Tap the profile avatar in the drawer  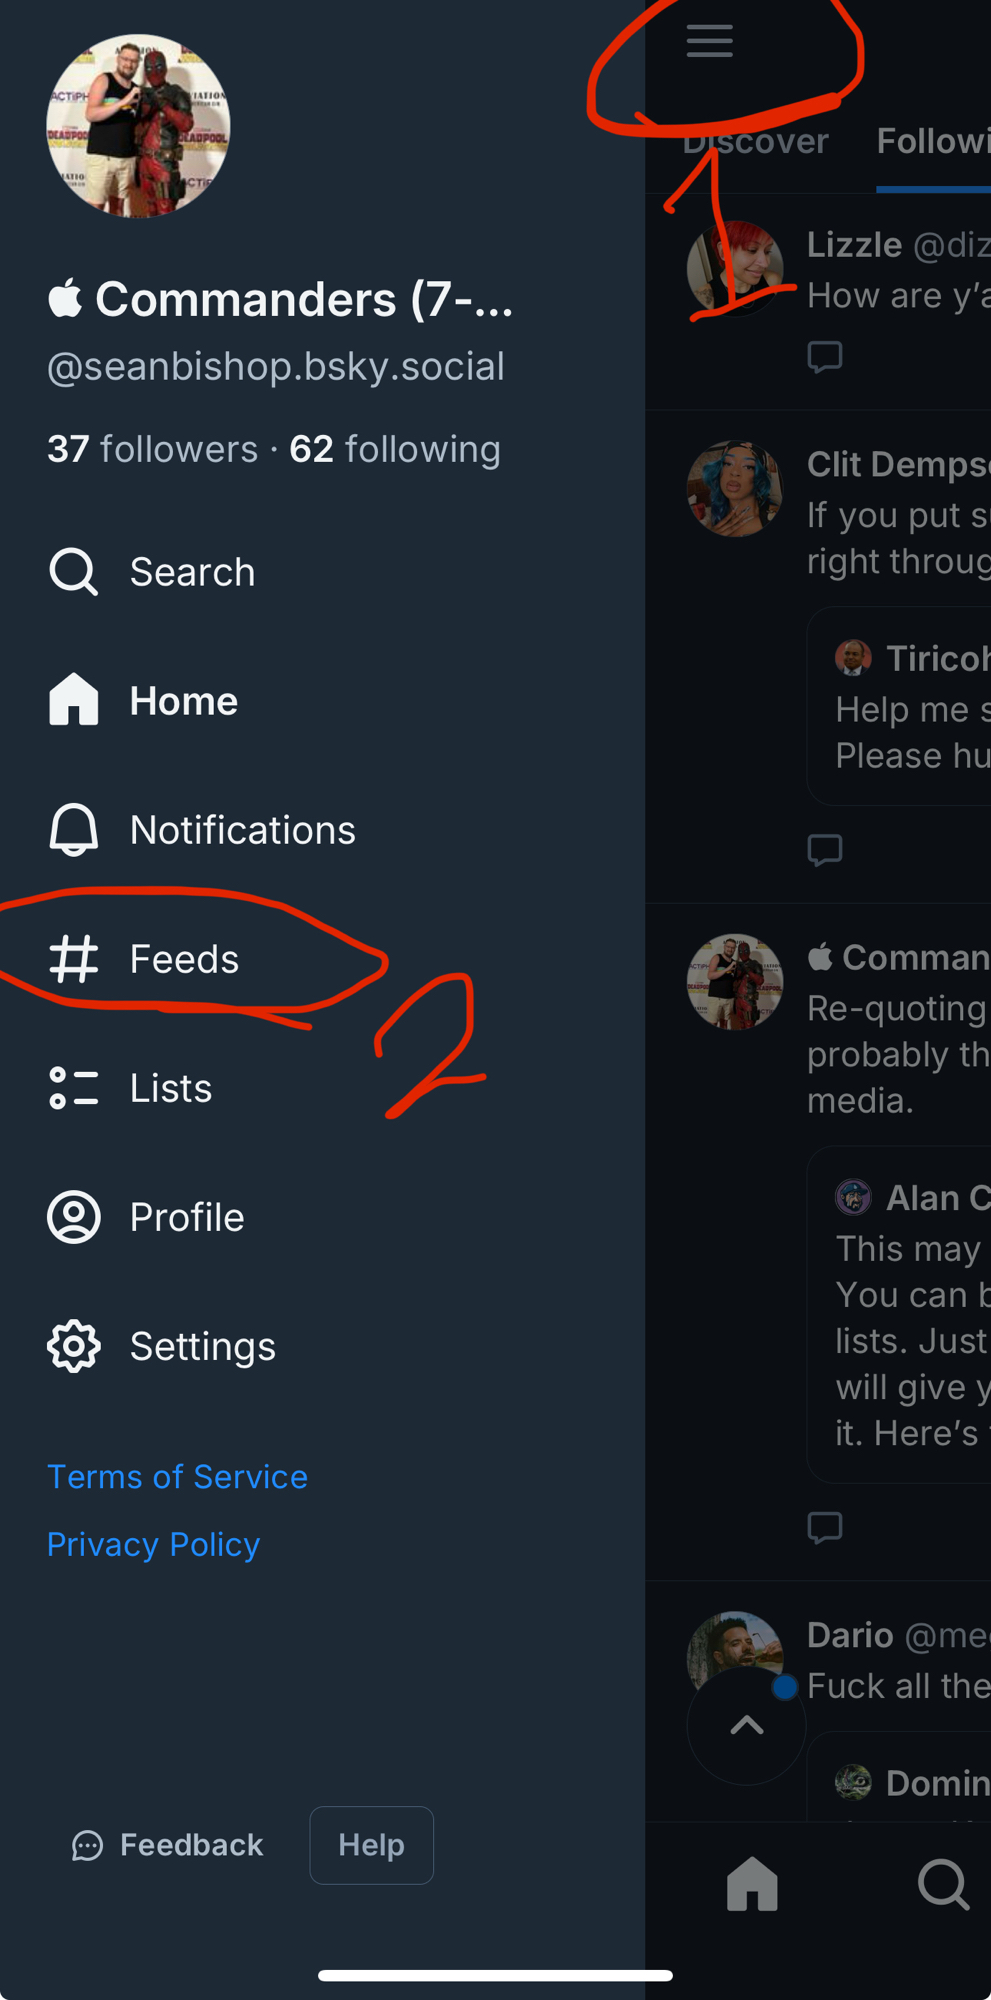click(x=138, y=126)
